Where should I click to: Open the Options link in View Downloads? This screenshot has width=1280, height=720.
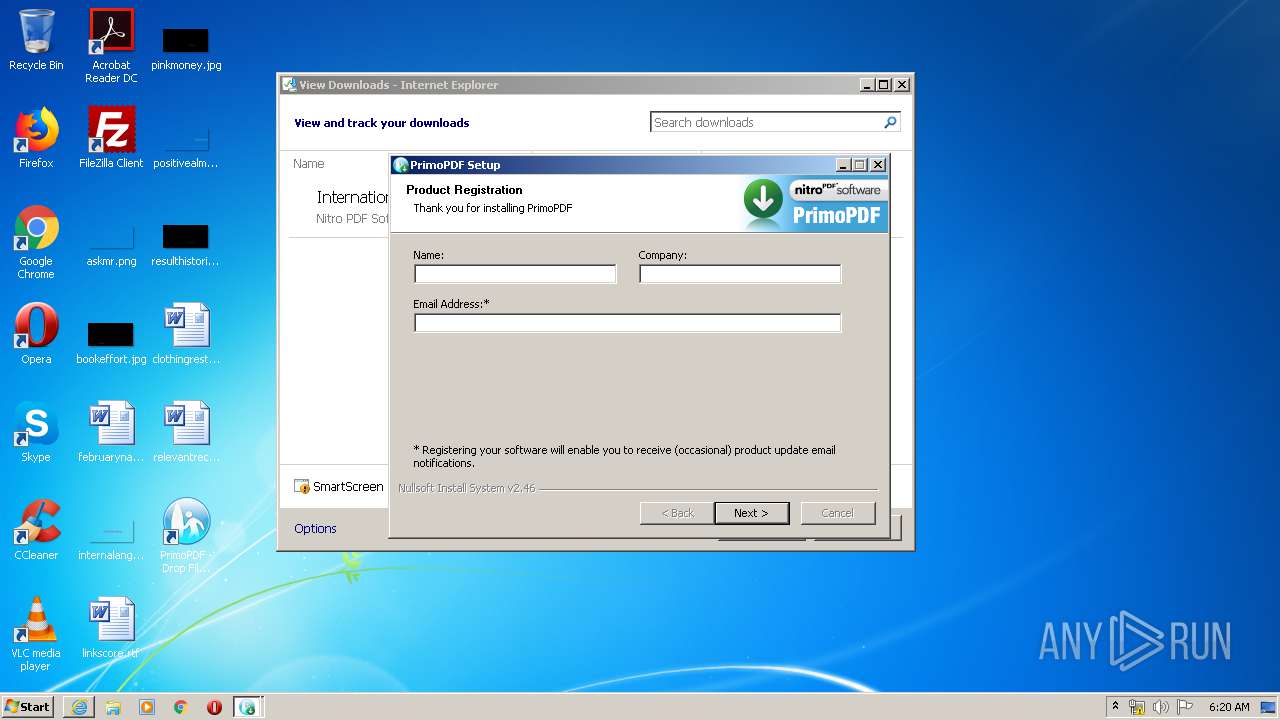[x=315, y=528]
